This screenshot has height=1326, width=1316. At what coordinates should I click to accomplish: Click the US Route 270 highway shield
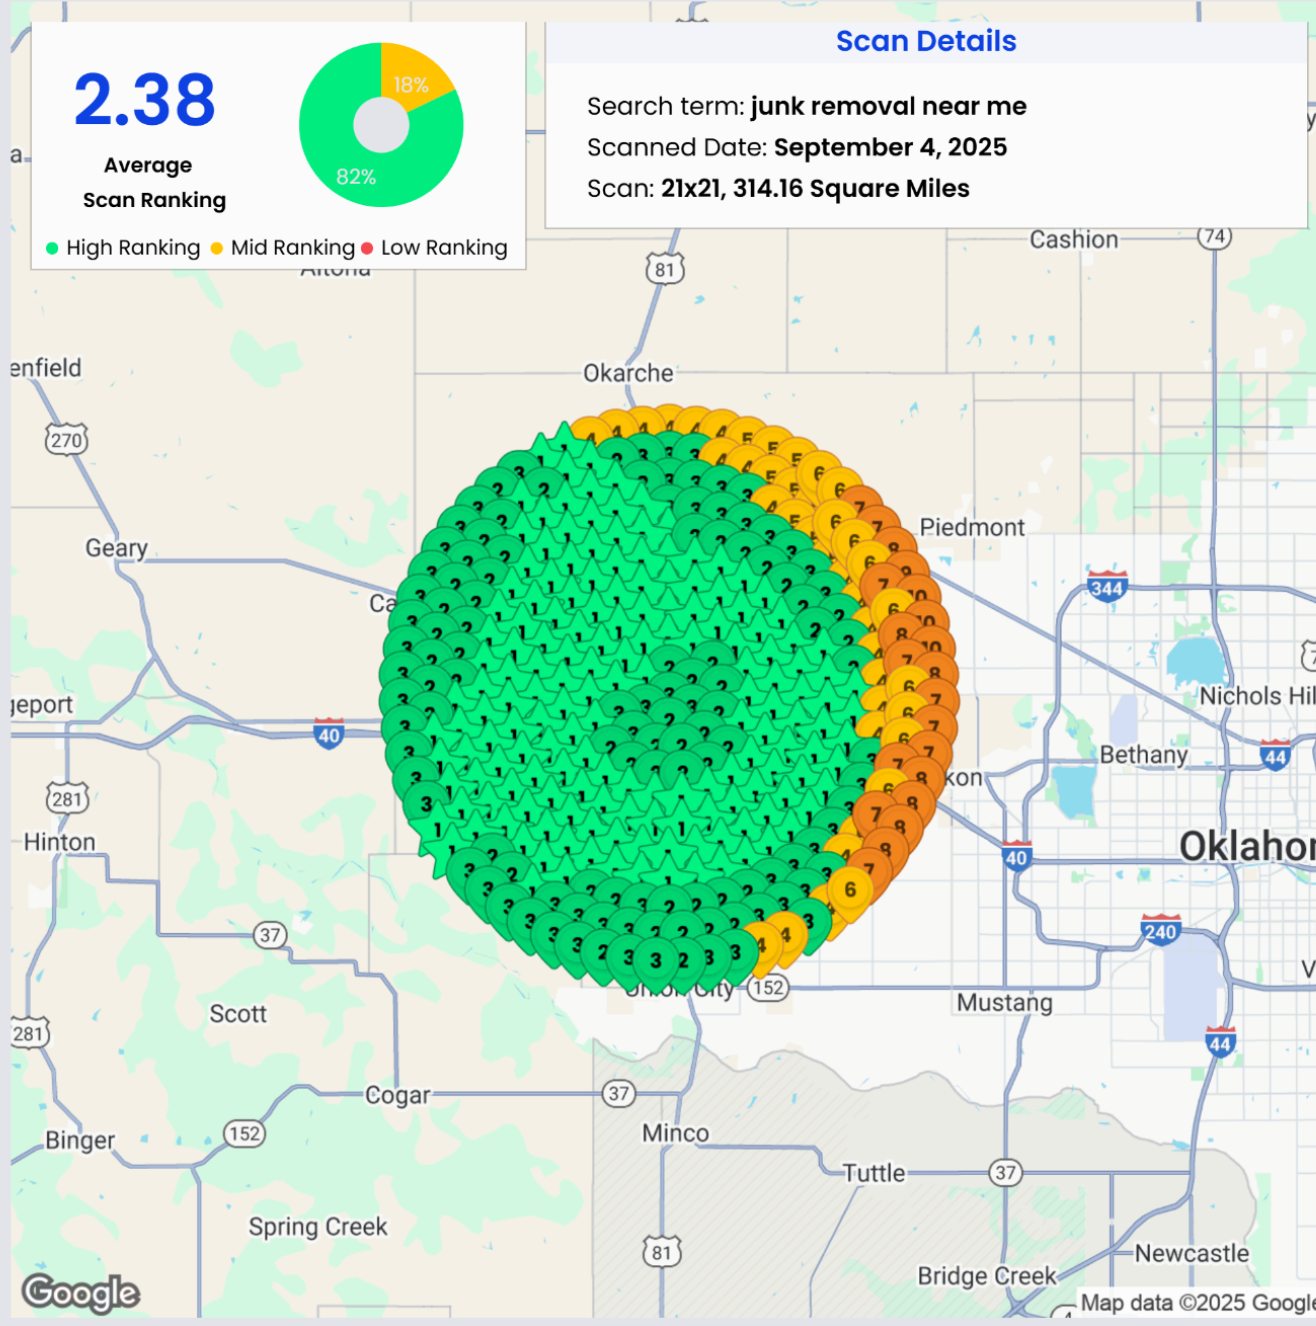tap(66, 440)
